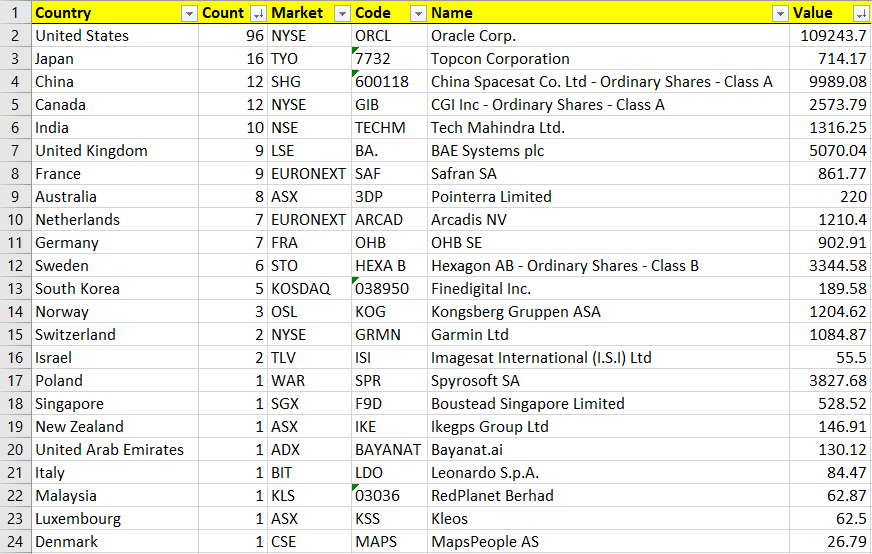Image resolution: width=872 pixels, height=554 pixels.
Task: Select the cell 'Norway'
Action: [x=115, y=311]
